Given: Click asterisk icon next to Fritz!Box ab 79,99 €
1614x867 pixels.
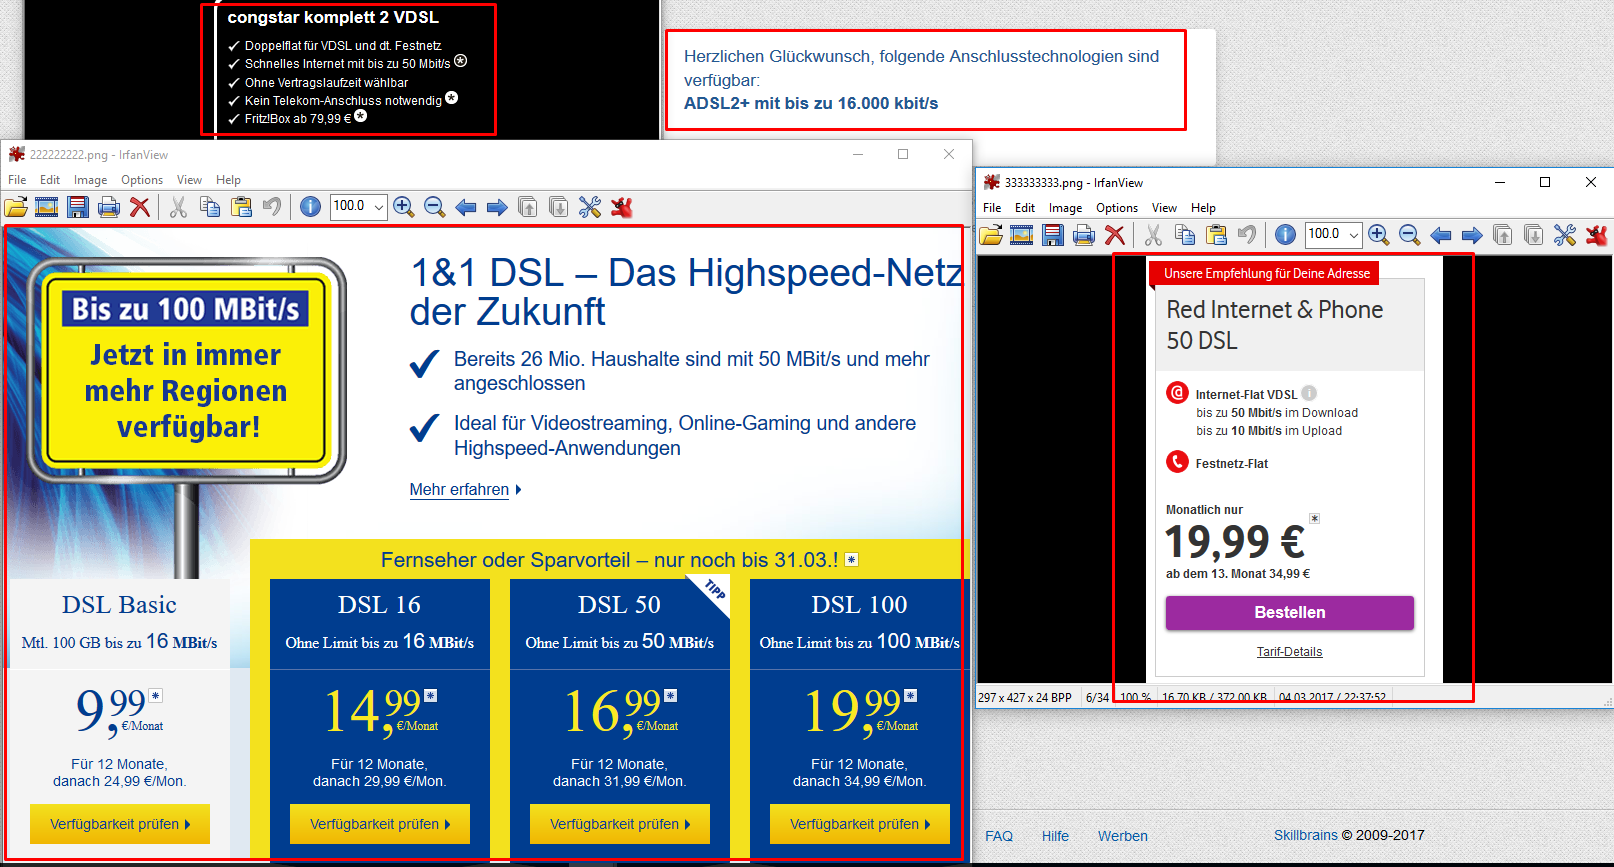Looking at the screenshot, I should coord(361,116).
